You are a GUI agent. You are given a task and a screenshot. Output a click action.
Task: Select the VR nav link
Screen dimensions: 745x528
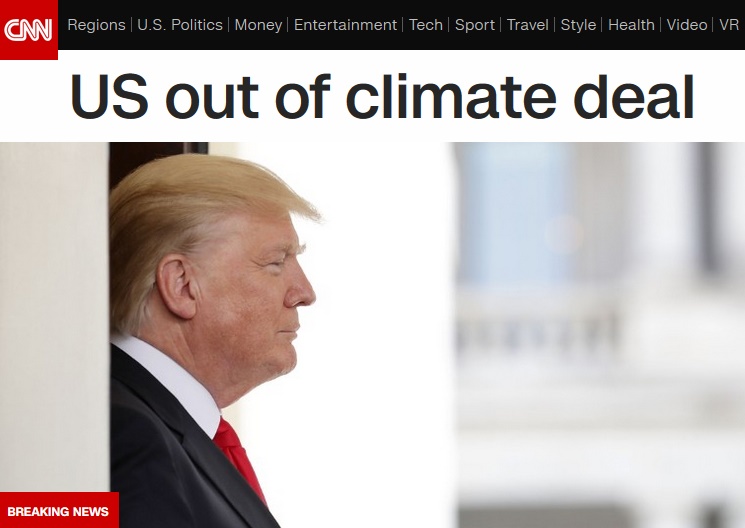coord(729,25)
